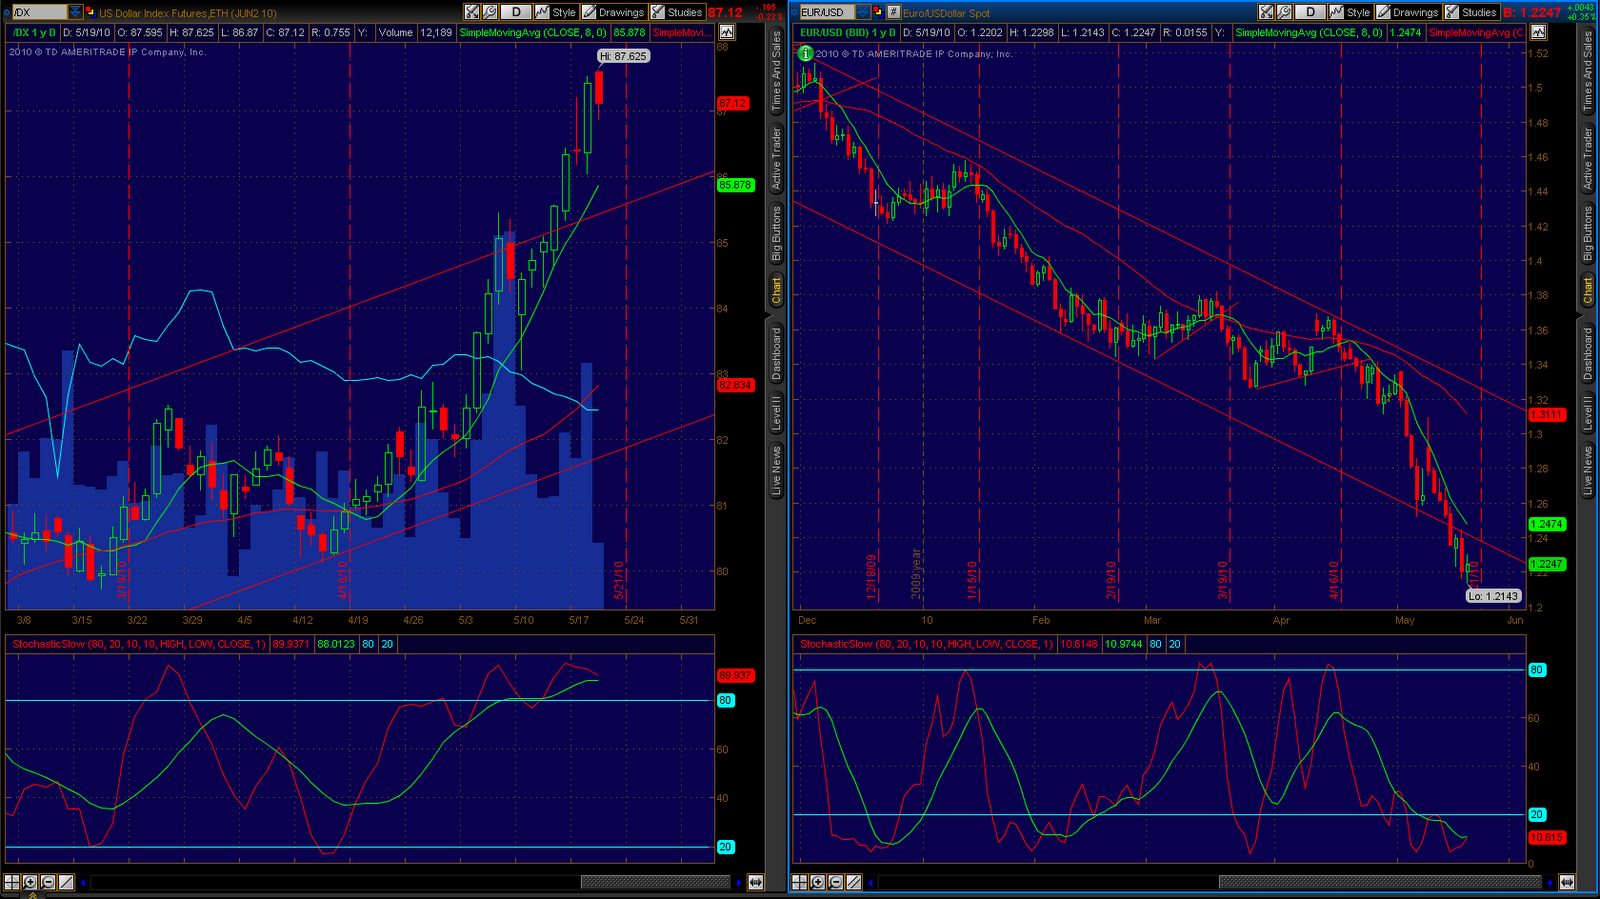Click the small chart icon at the end of the /DX status row
1600x899 pixels.
pos(727,32)
